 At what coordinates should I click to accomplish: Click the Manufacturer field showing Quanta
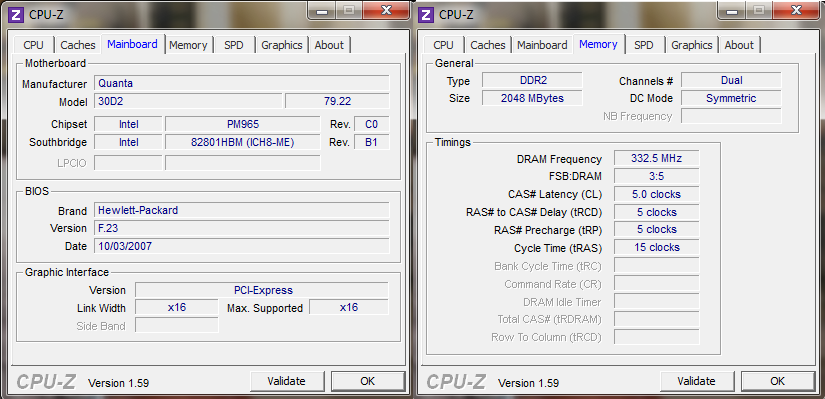coord(242,83)
